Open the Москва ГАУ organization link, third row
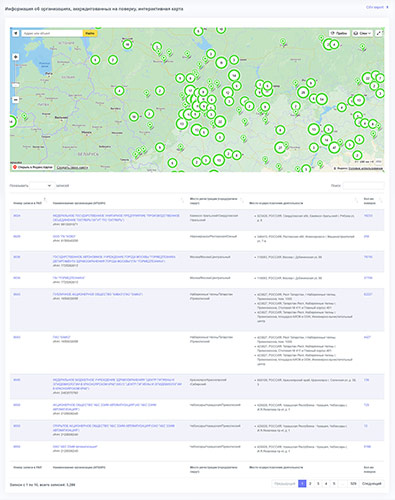 (114, 259)
